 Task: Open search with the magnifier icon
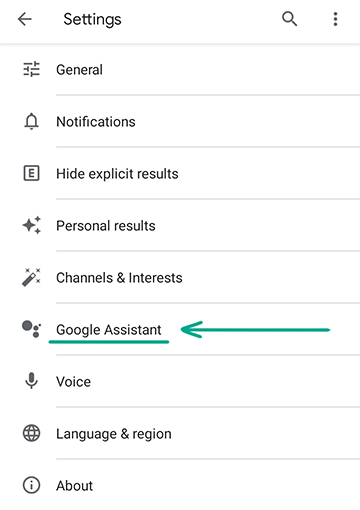click(x=289, y=19)
